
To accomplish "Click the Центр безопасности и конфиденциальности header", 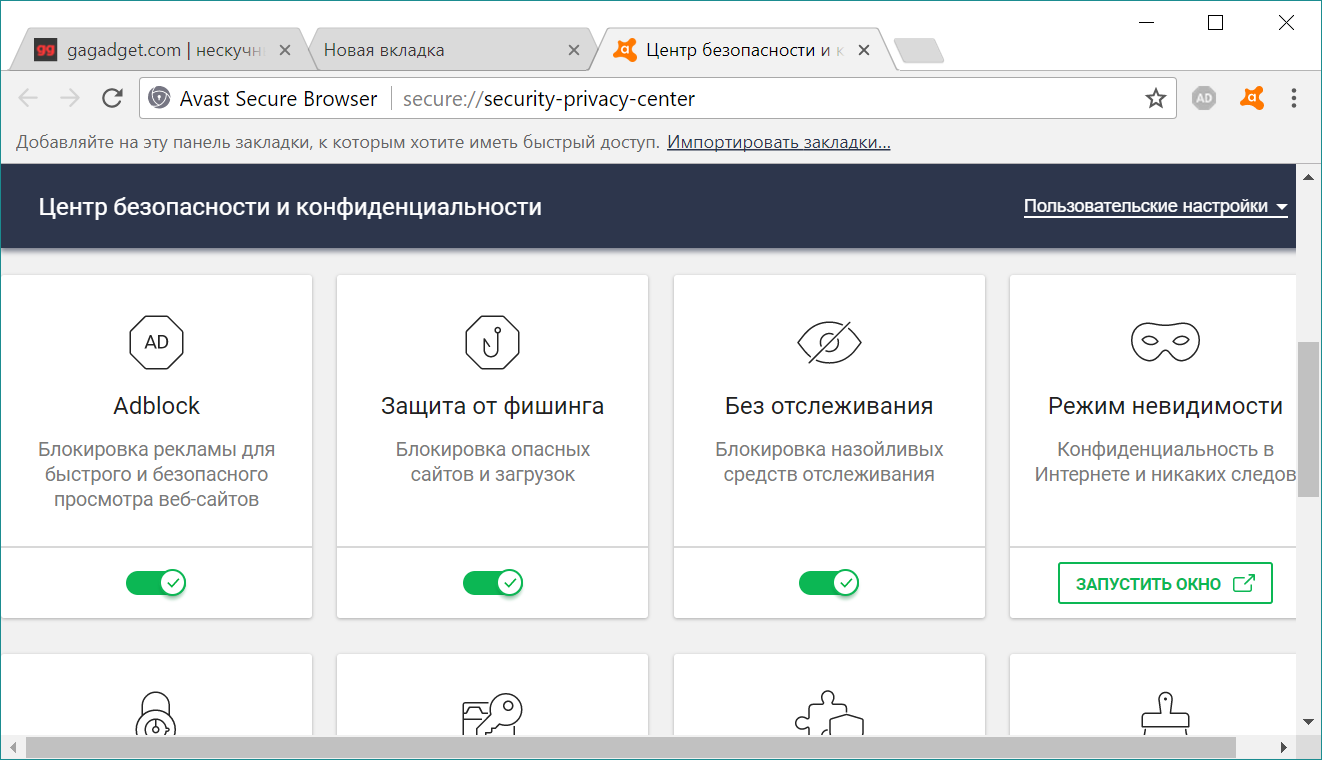I will pyautogui.click(x=290, y=207).
